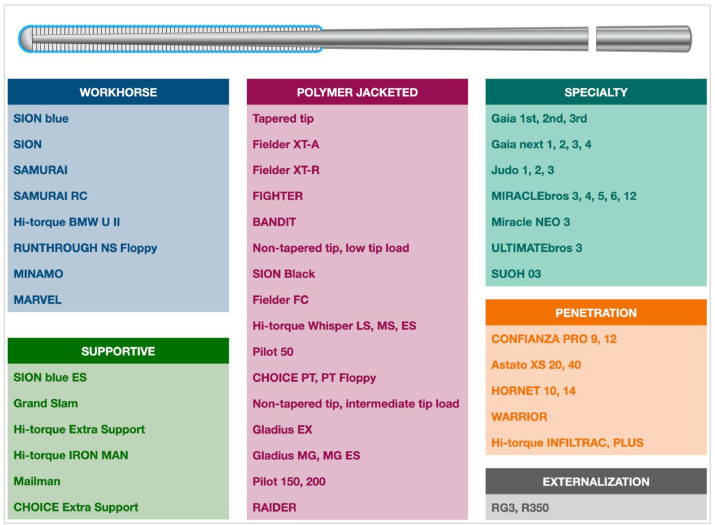The height and width of the screenshot is (525, 715).
Task: Click 'Hi-torque BMW U II' text
Action: point(67,222)
